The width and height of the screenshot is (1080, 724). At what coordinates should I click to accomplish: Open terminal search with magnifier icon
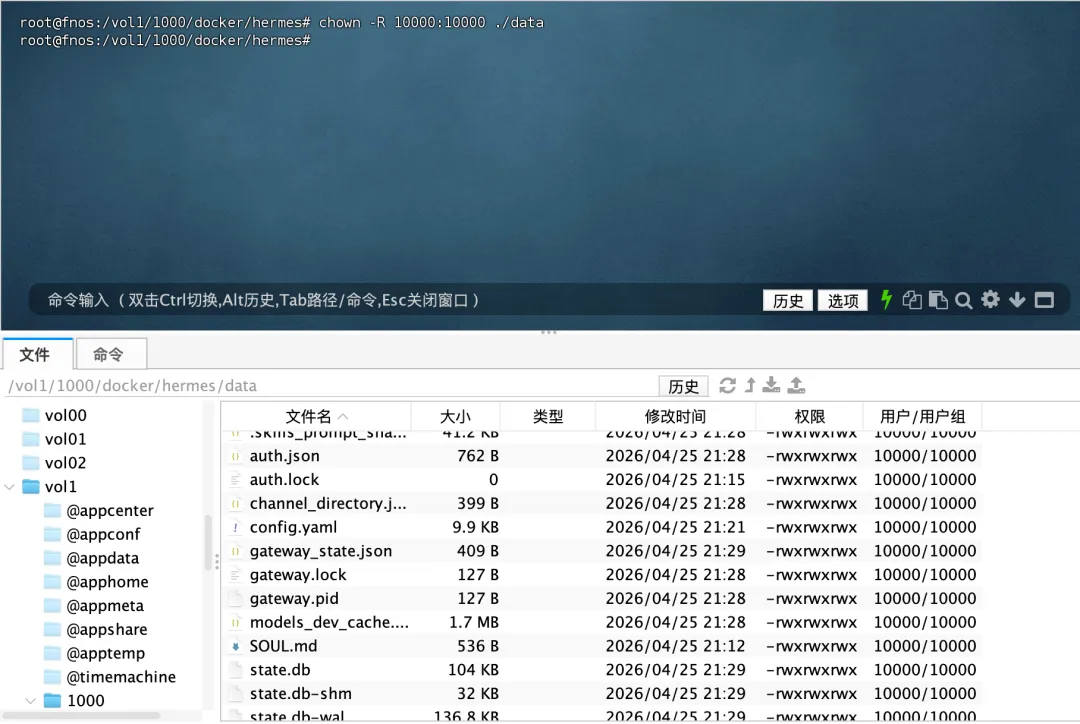click(964, 300)
